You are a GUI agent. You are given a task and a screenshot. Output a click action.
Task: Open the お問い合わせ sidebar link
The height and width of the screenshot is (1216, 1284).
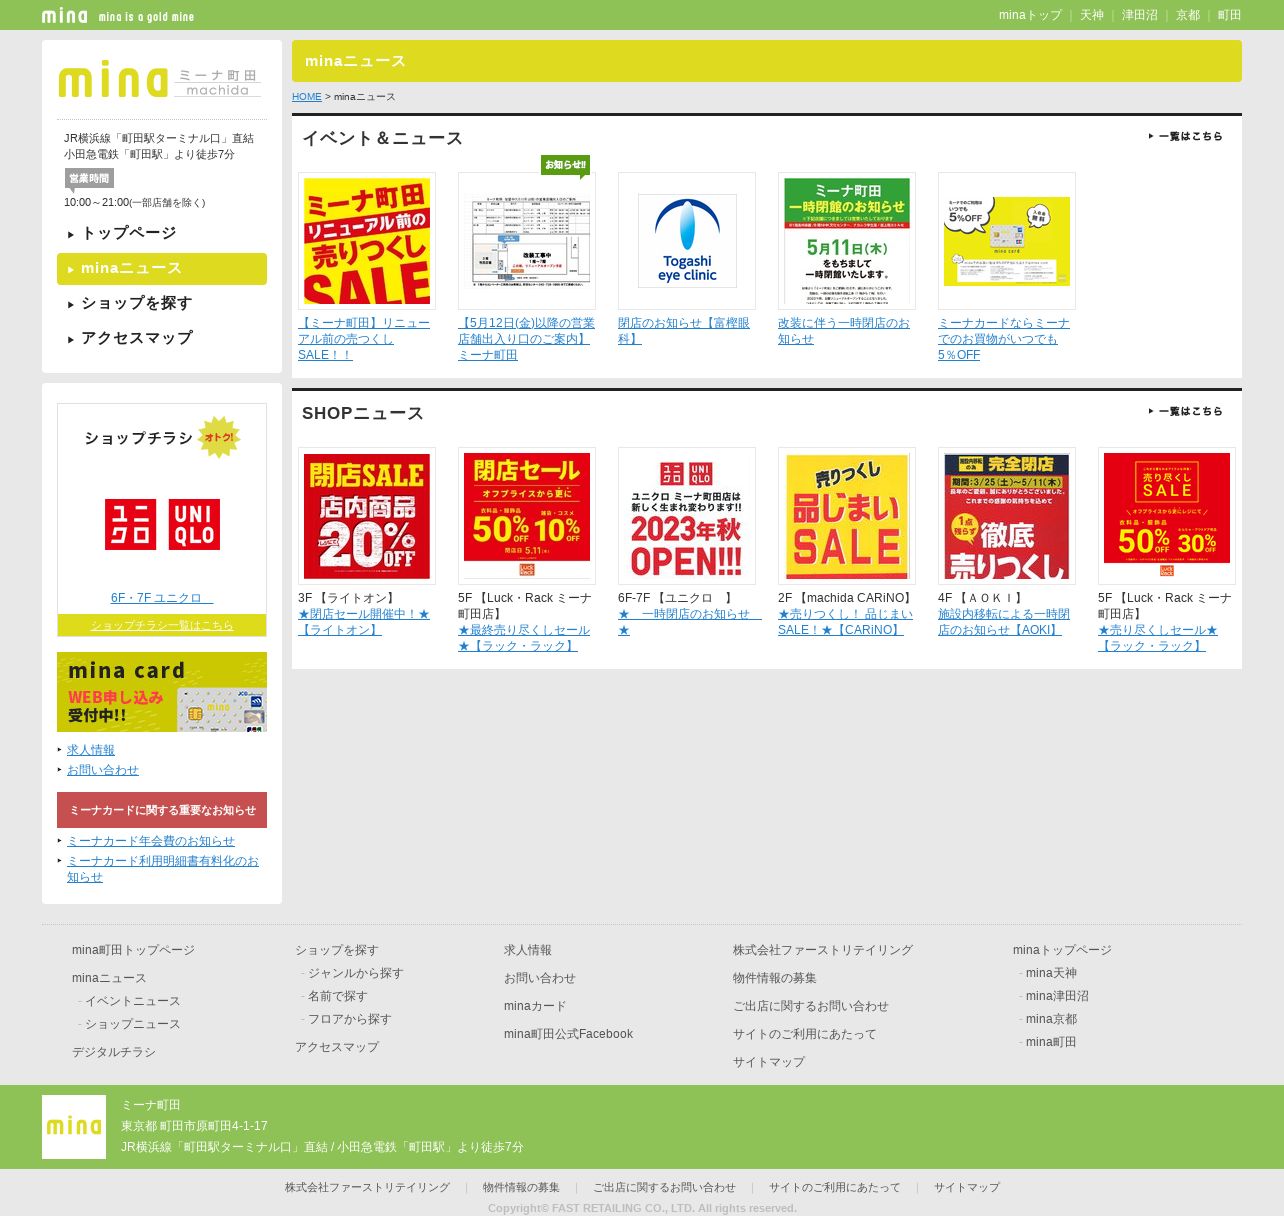[x=103, y=770]
